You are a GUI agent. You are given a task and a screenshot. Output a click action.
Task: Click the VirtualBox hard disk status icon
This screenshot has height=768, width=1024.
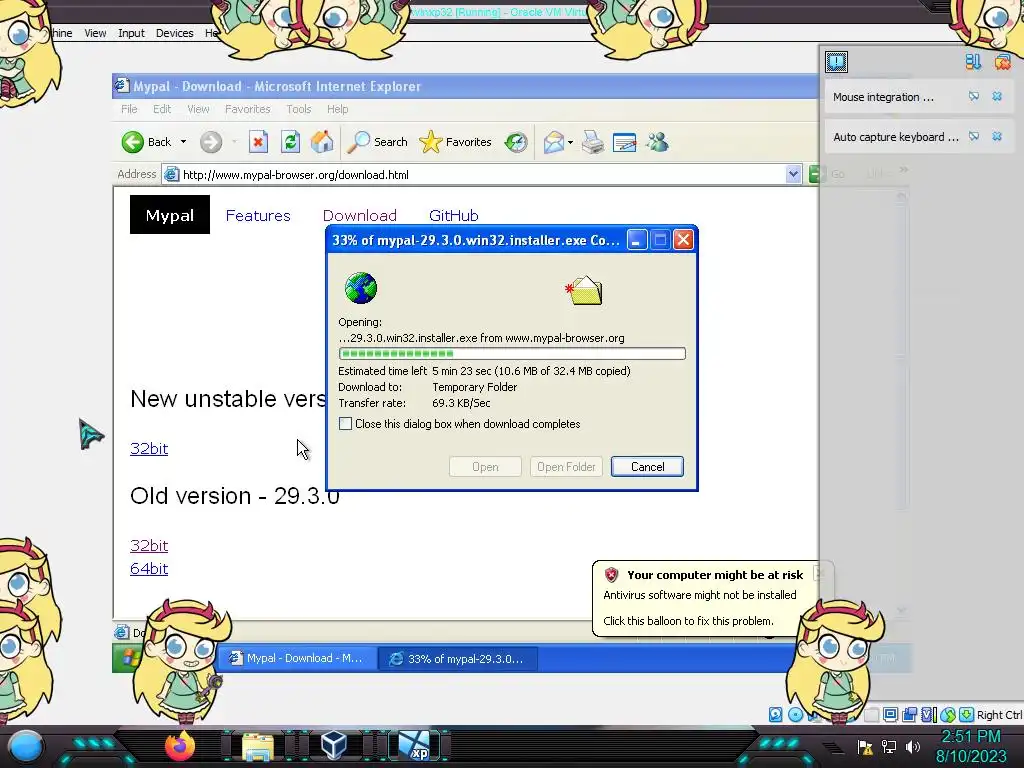coord(775,714)
